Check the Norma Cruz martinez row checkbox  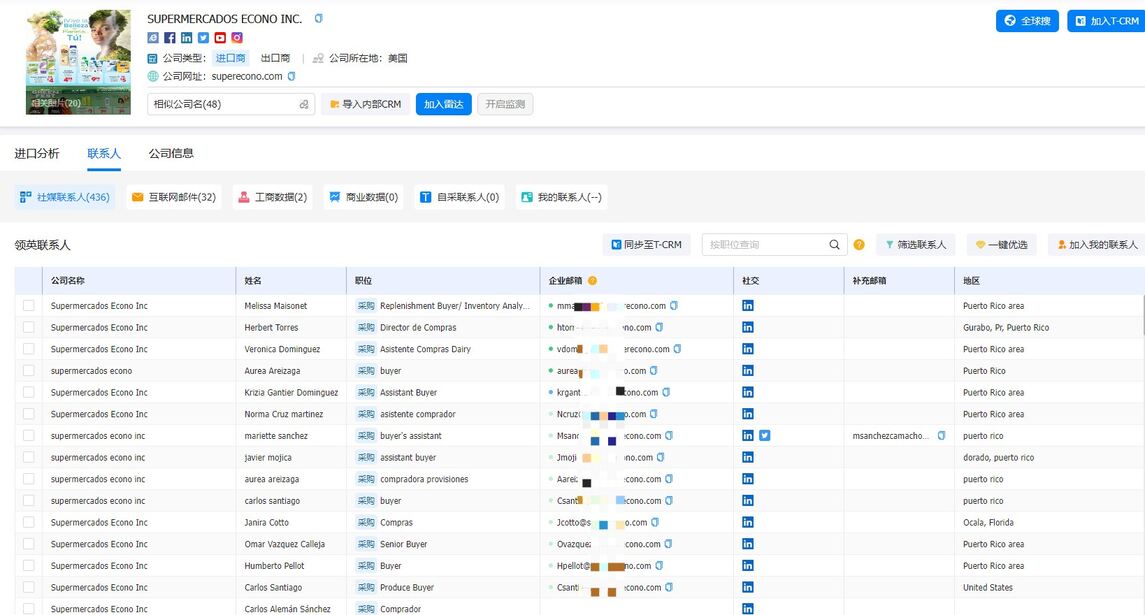pyautogui.click(x=28, y=413)
